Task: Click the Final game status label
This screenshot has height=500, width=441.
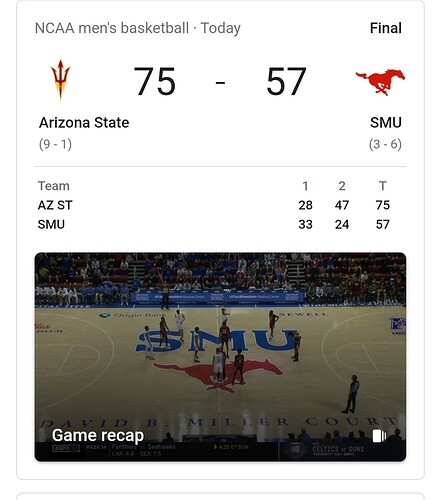Action: [x=386, y=28]
